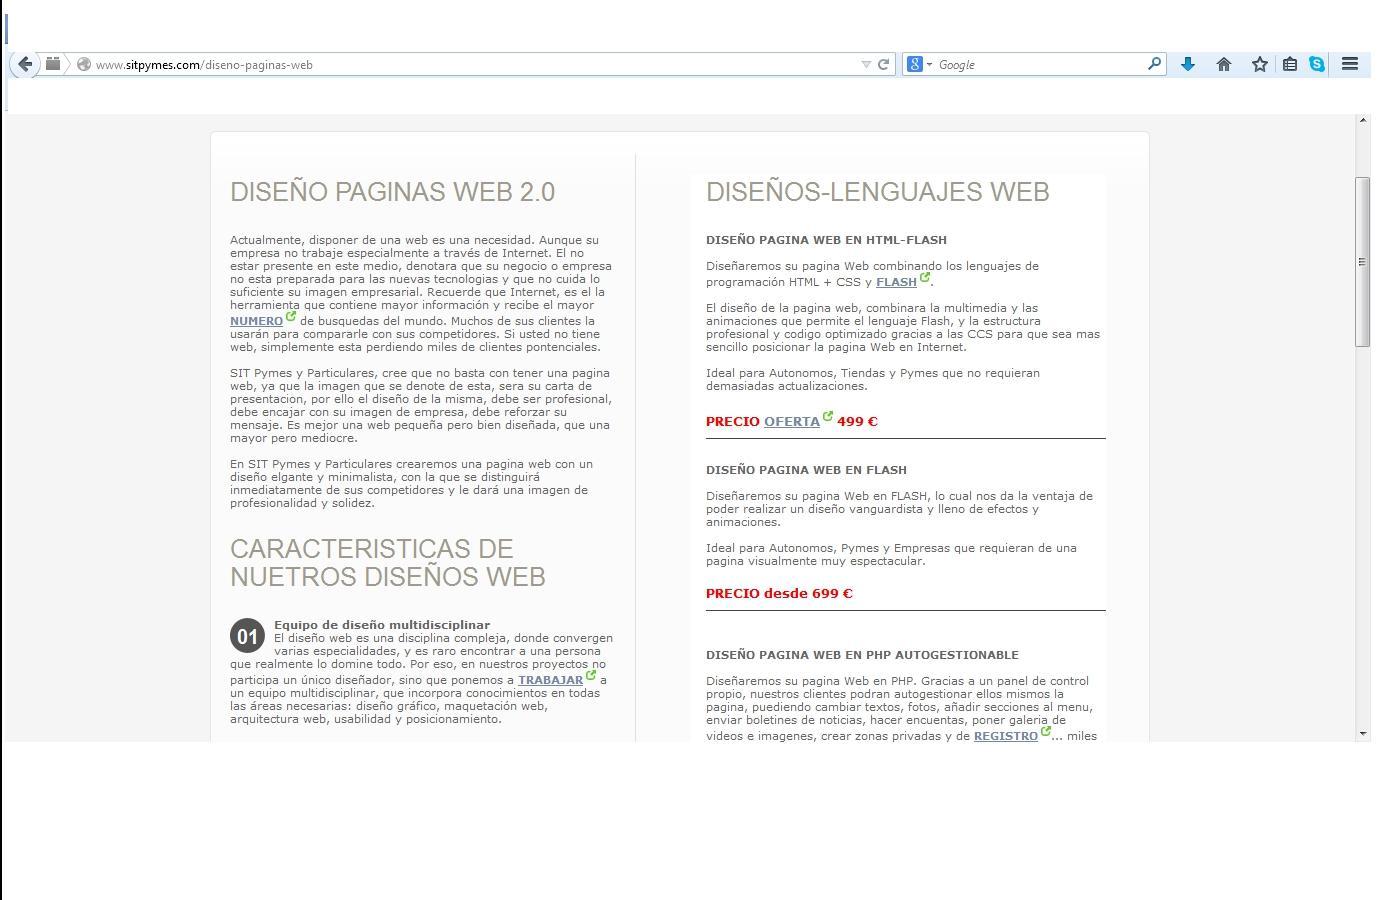Open the URL history dropdown arrow

[x=866, y=64]
